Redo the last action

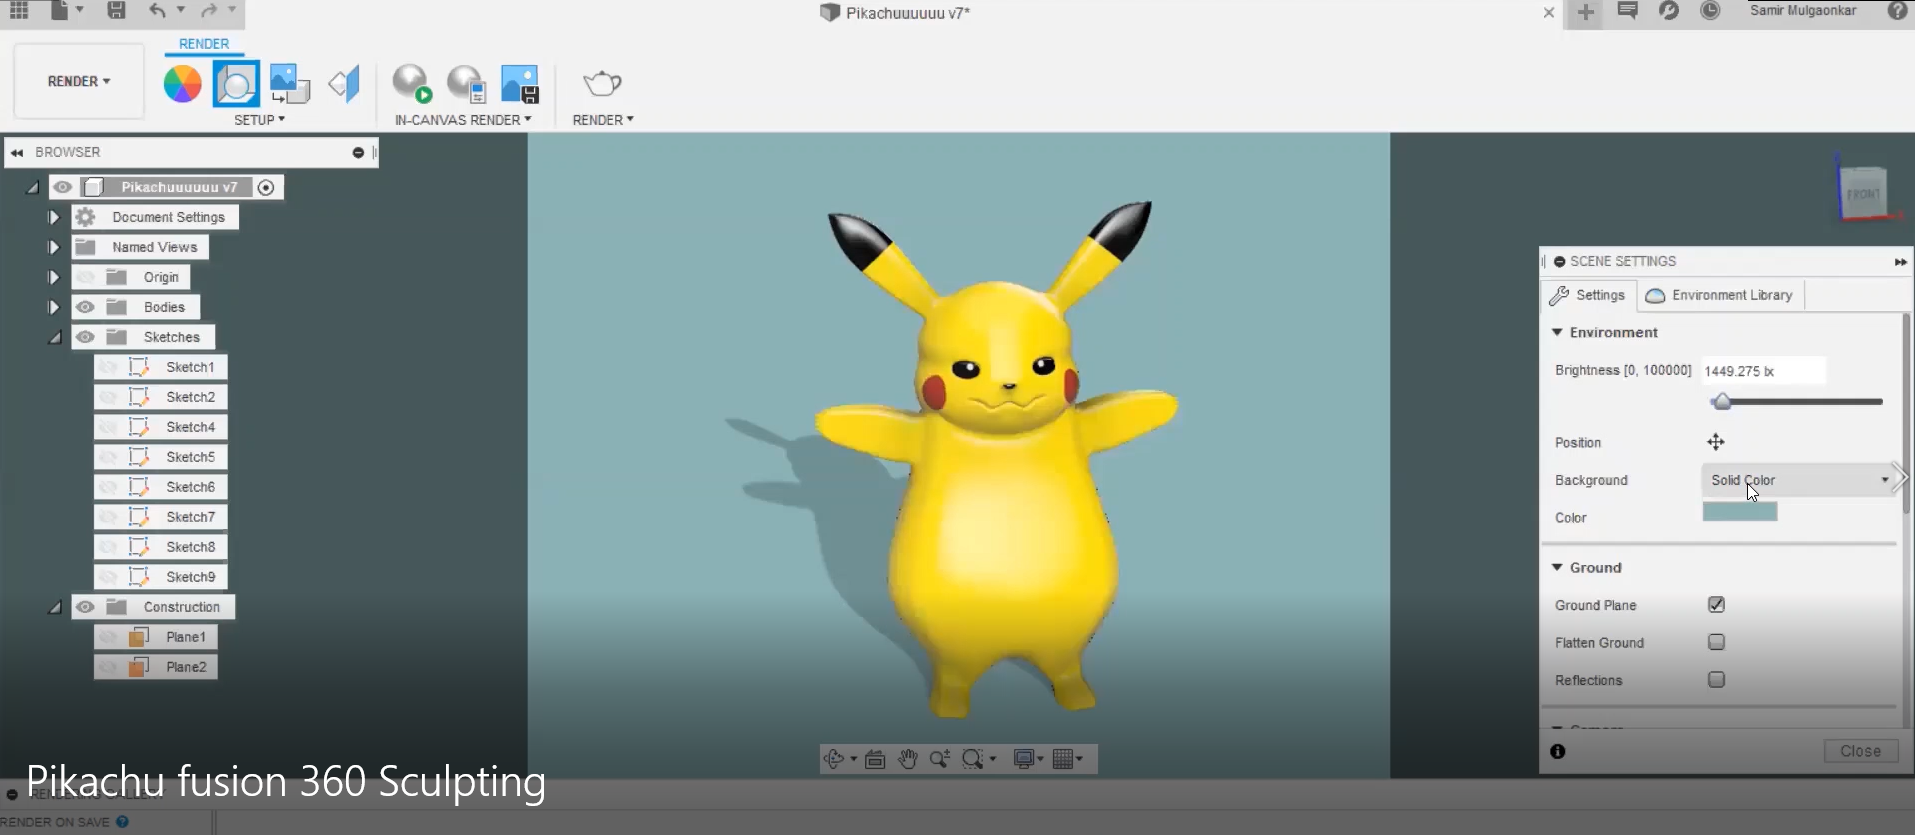[209, 11]
